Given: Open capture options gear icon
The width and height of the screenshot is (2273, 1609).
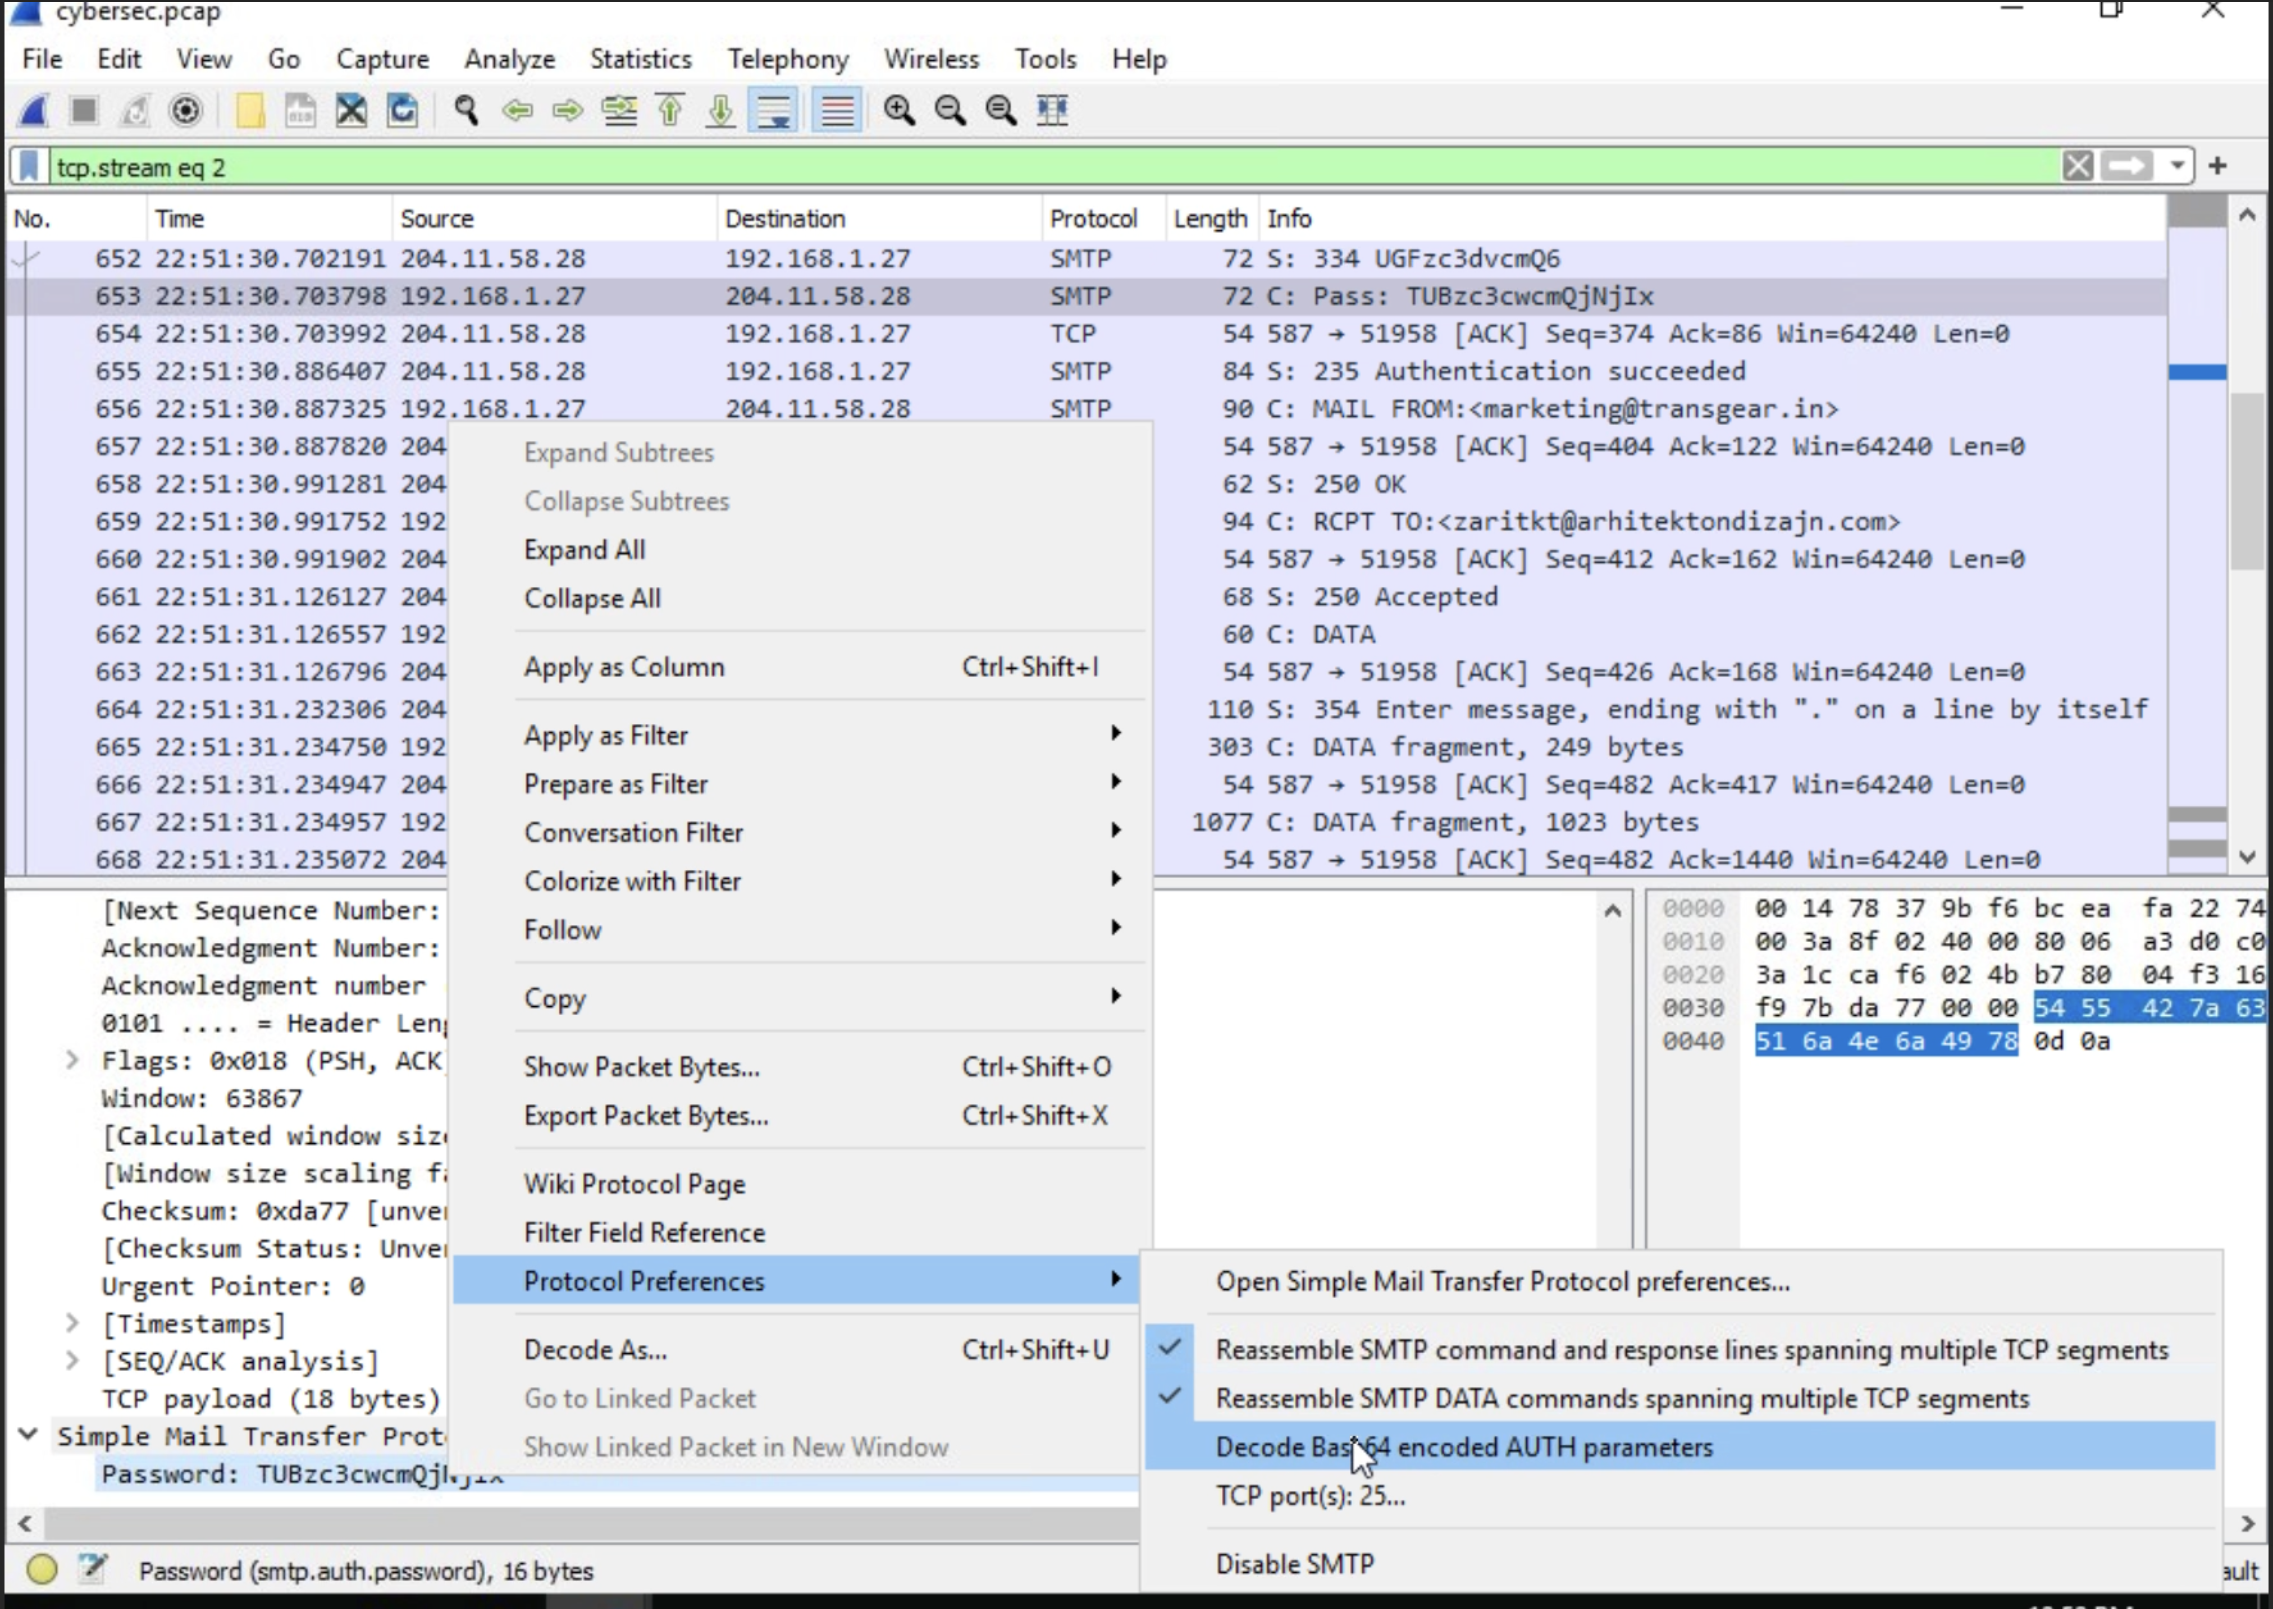Looking at the screenshot, I should click(186, 110).
